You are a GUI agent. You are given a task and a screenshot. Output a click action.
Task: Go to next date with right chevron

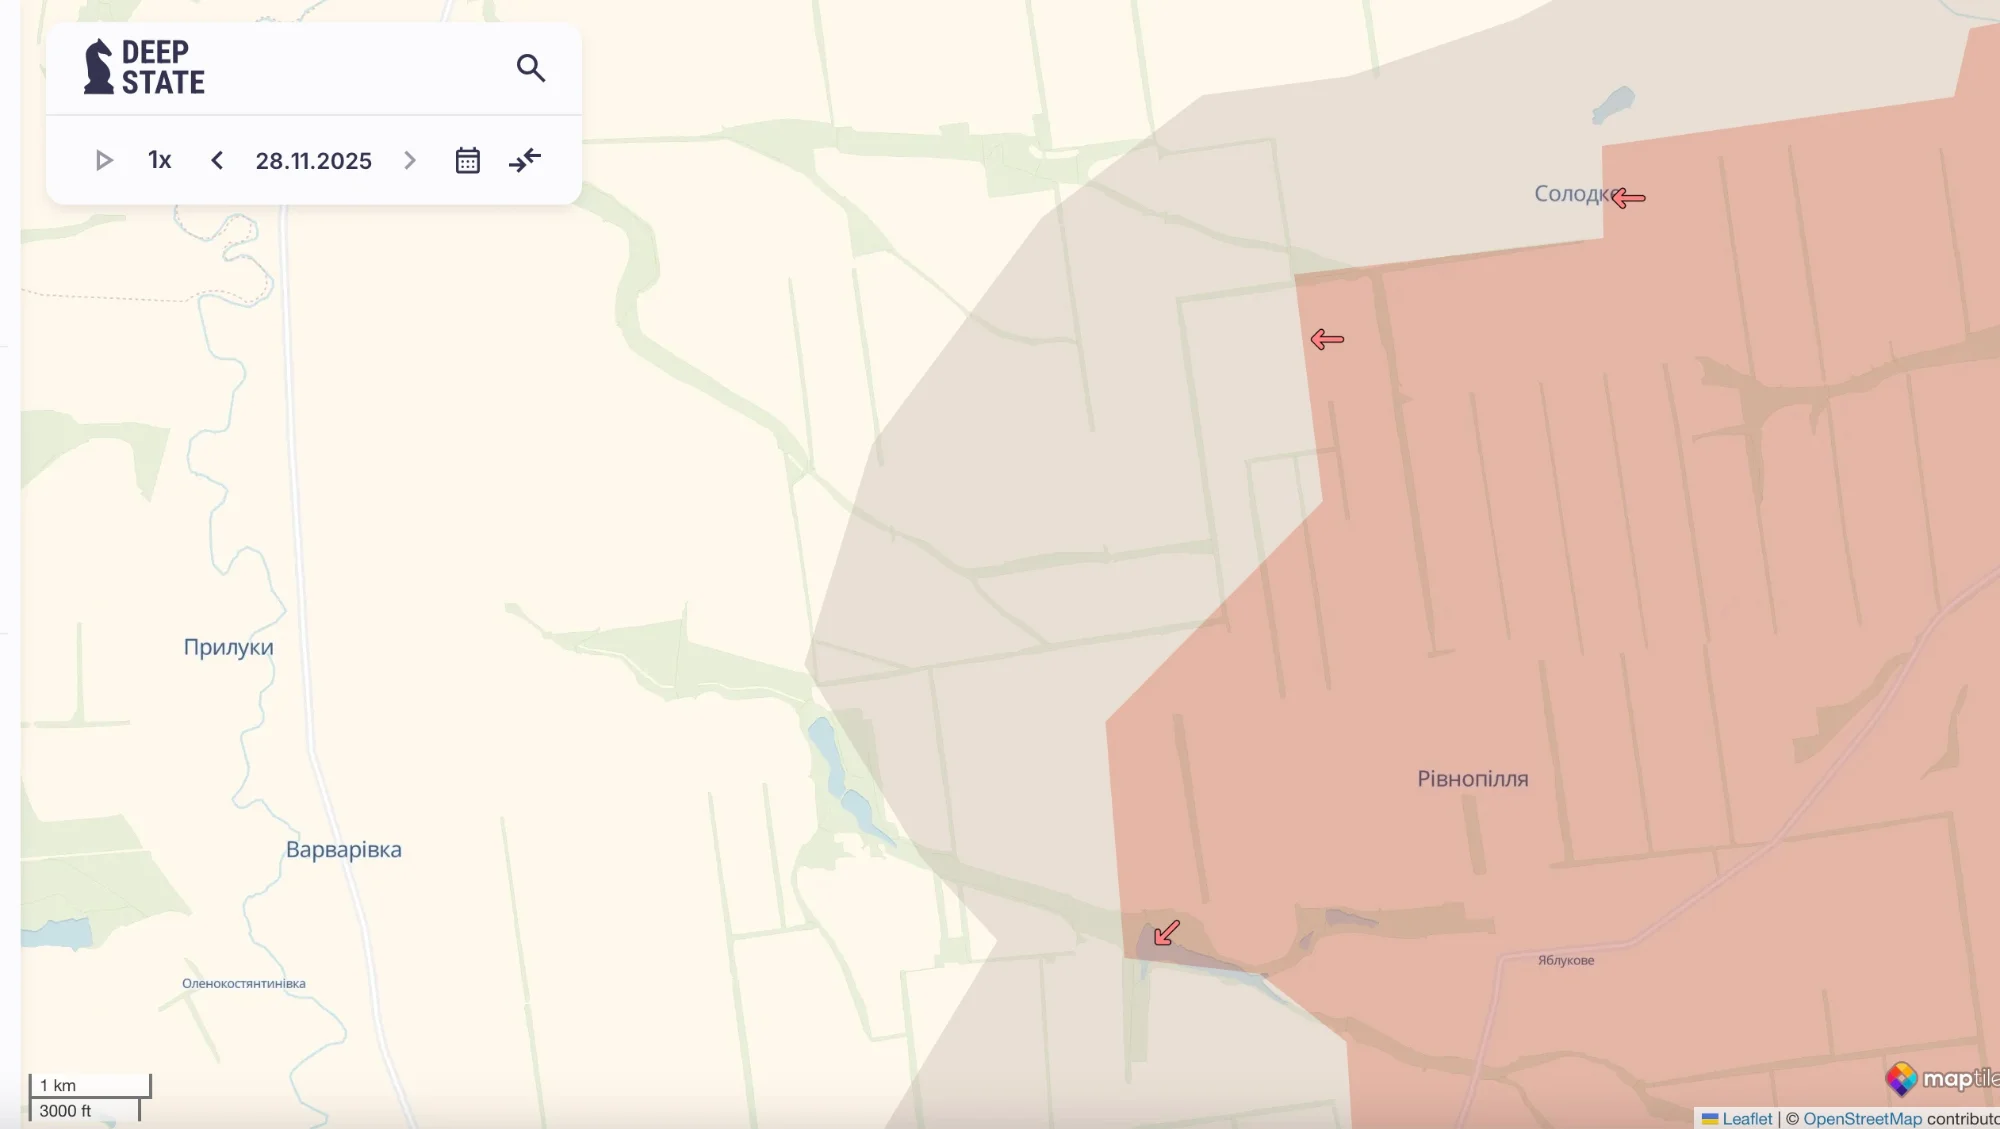point(410,160)
